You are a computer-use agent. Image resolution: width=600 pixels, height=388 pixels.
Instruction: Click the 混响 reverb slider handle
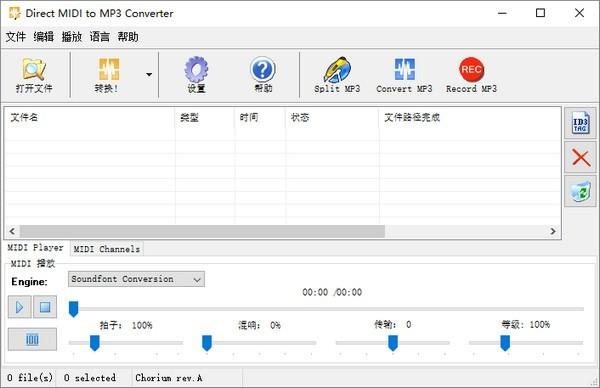(207, 343)
